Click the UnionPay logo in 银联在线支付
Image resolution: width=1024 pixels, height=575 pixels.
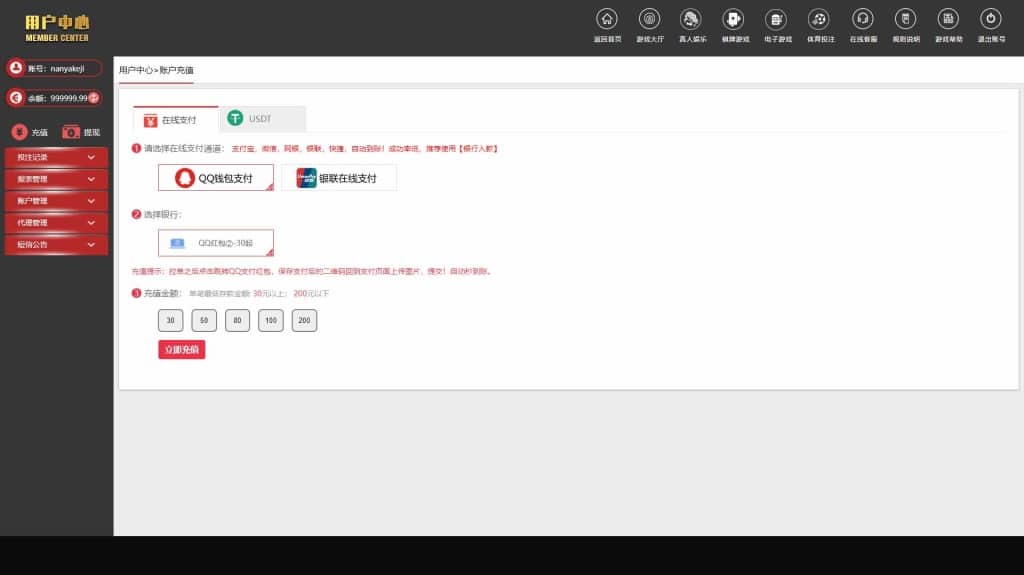(306, 178)
